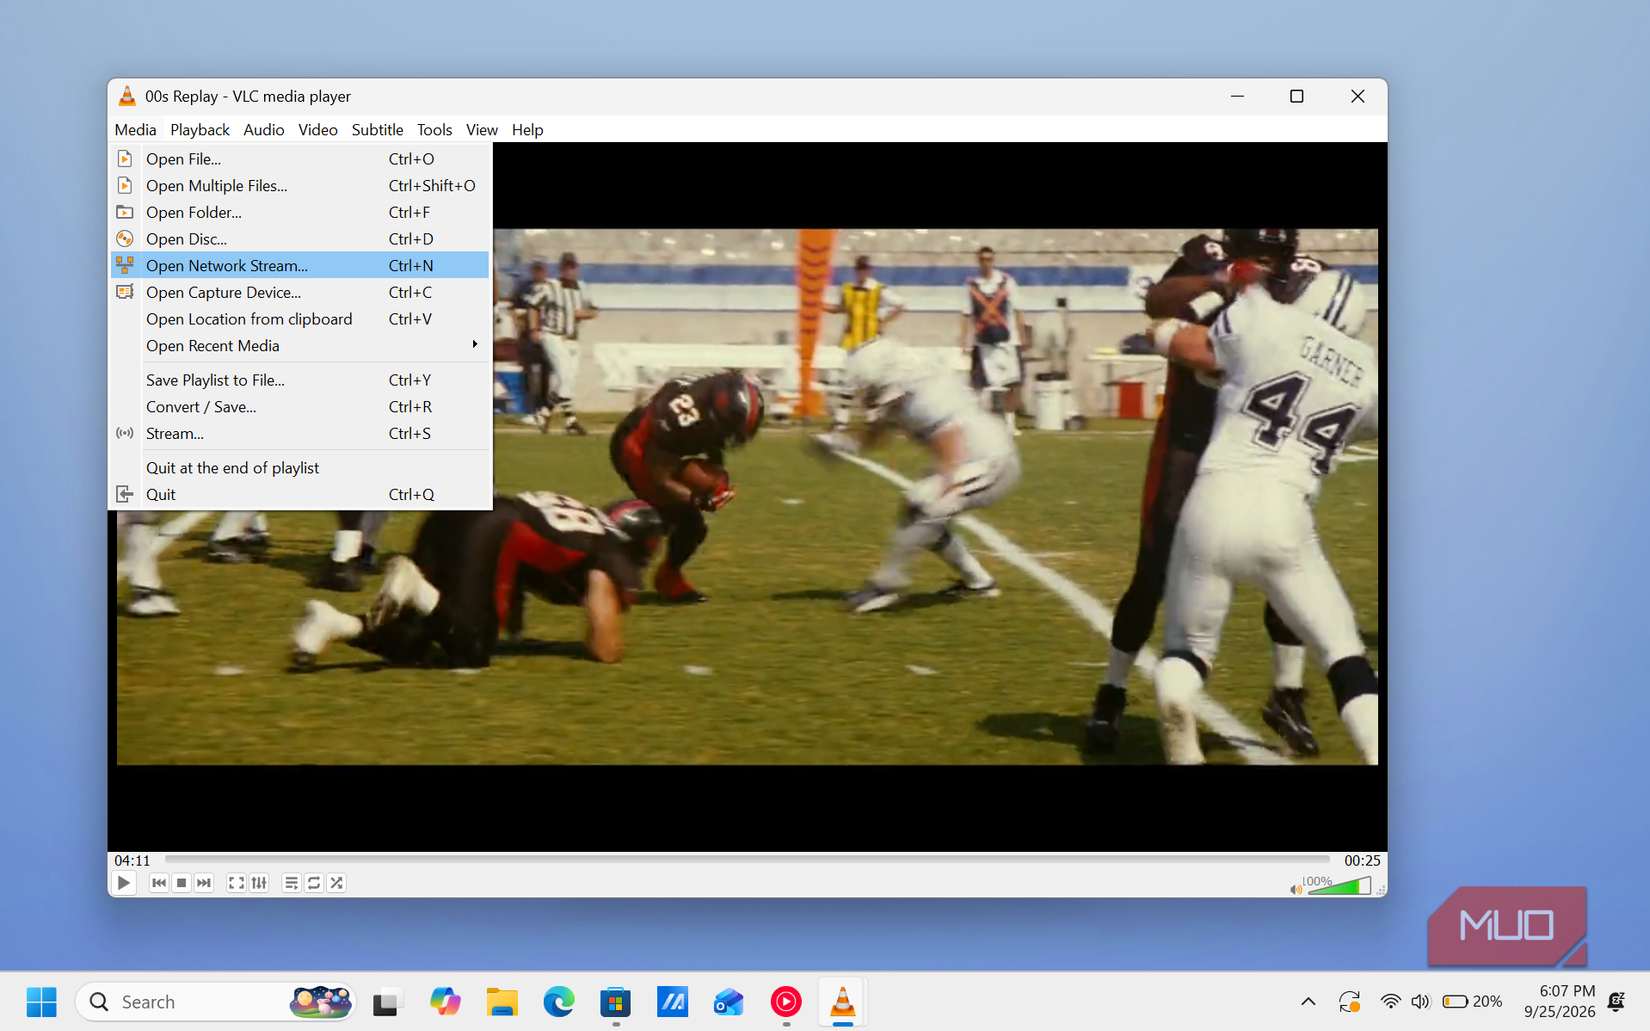Open the Subtitle menu

pos(377,130)
